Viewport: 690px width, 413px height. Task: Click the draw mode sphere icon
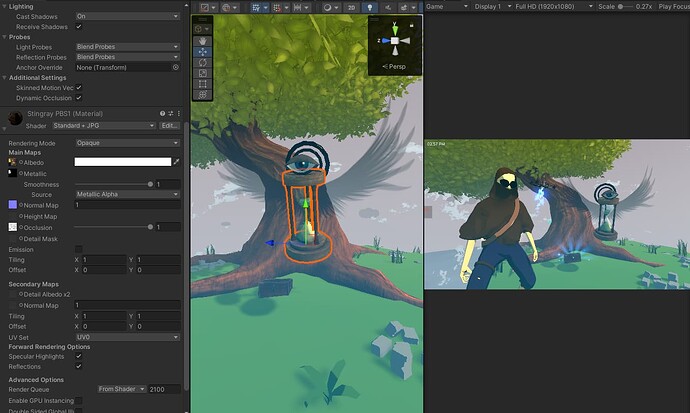point(327,7)
